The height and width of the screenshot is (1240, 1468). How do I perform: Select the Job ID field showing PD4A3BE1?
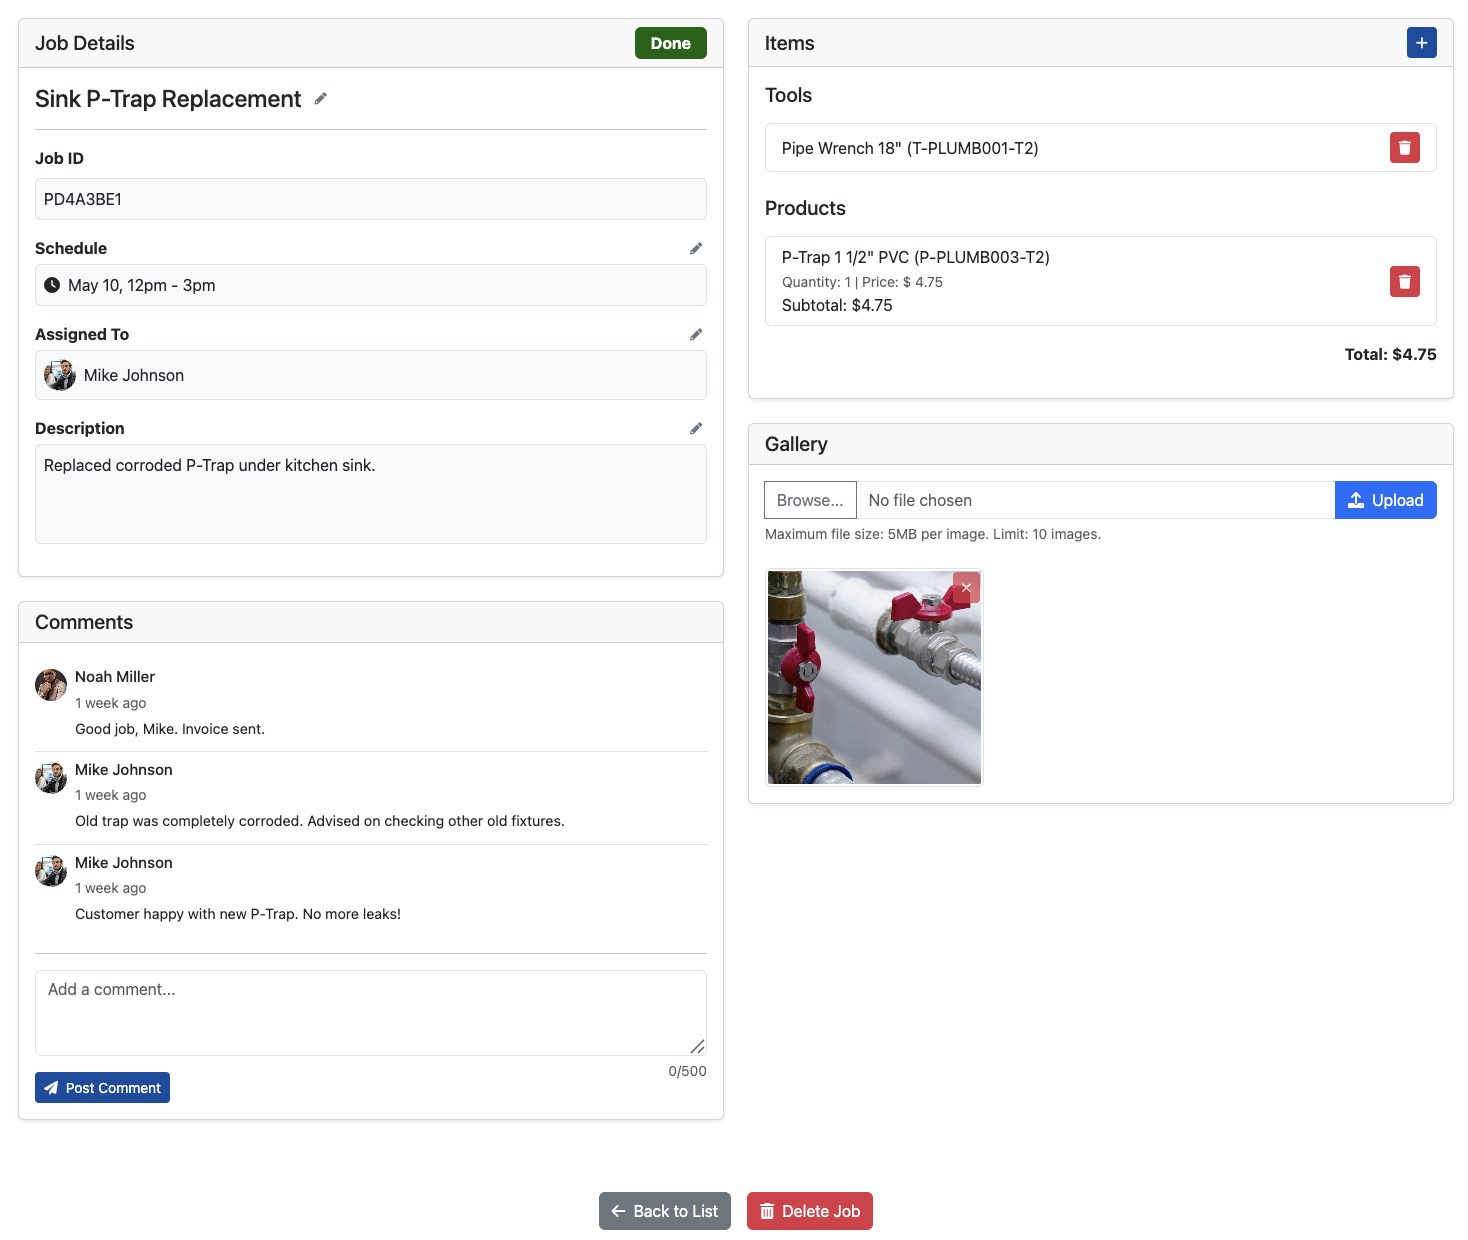(x=370, y=199)
